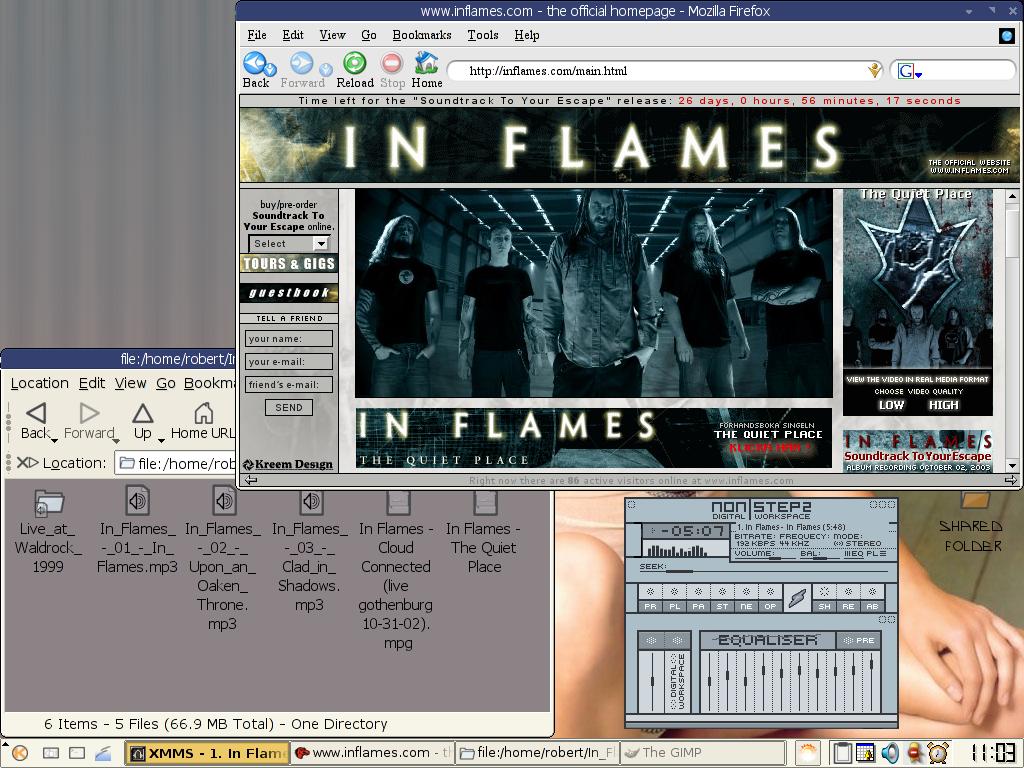Click the PL play button in XMMS
The height and width of the screenshot is (768, 1024).
coord(675,598)
